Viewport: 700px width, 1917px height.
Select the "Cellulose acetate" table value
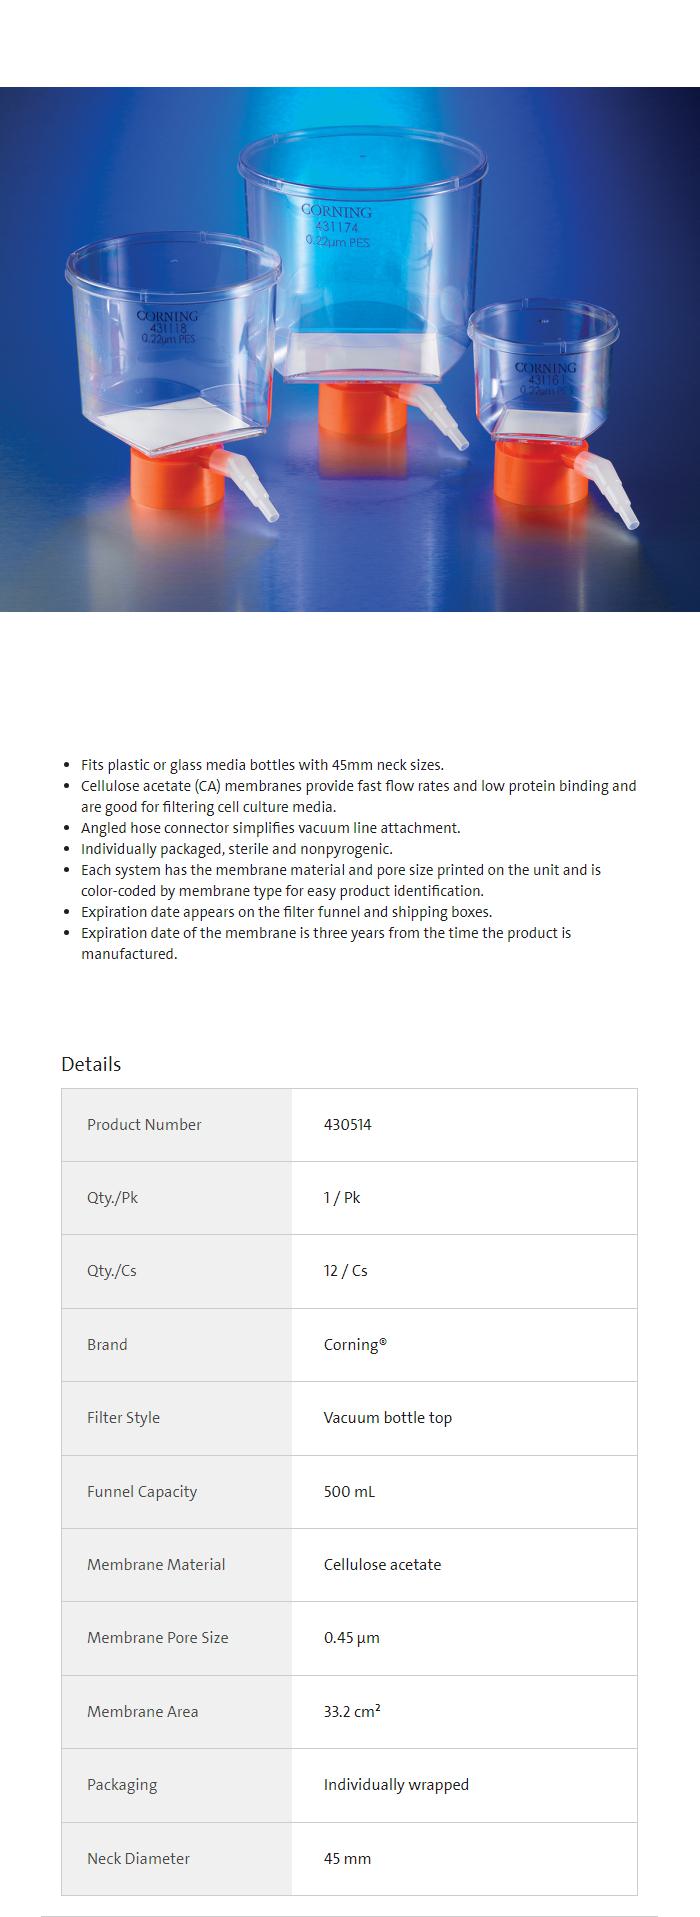click(x=382, y=1564)
